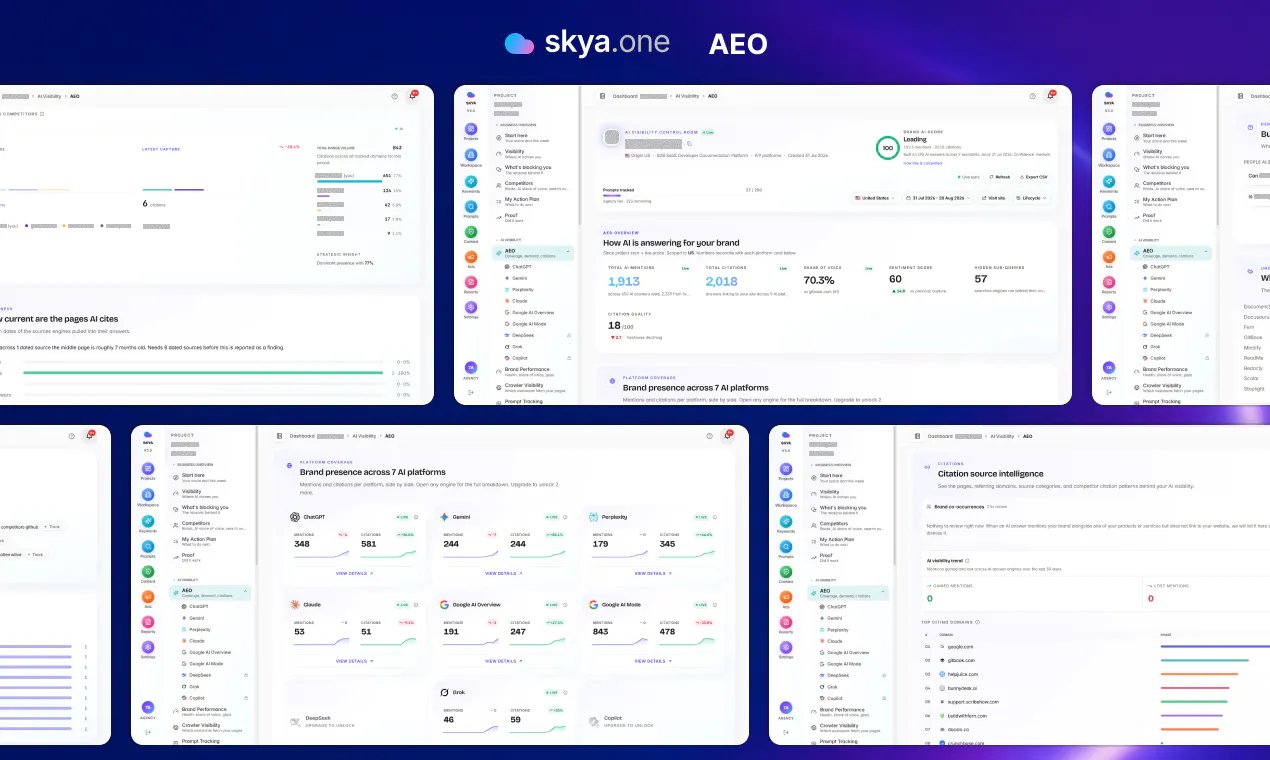This screenshot has height=760, width=1270.
Task: Click the Brand AI Score 100 ring
Action: pos(887,148)
